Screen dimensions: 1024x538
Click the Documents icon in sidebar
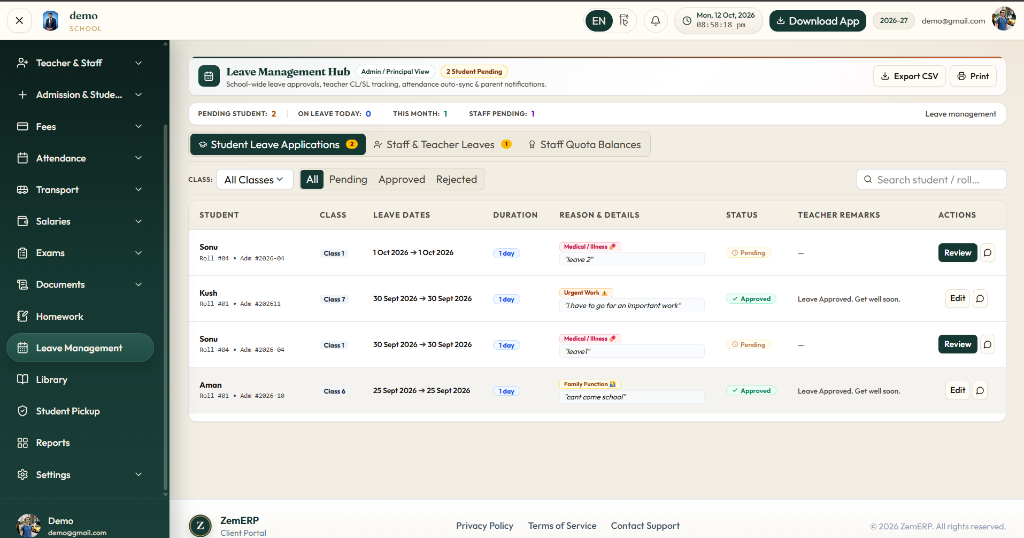point(22,285)
